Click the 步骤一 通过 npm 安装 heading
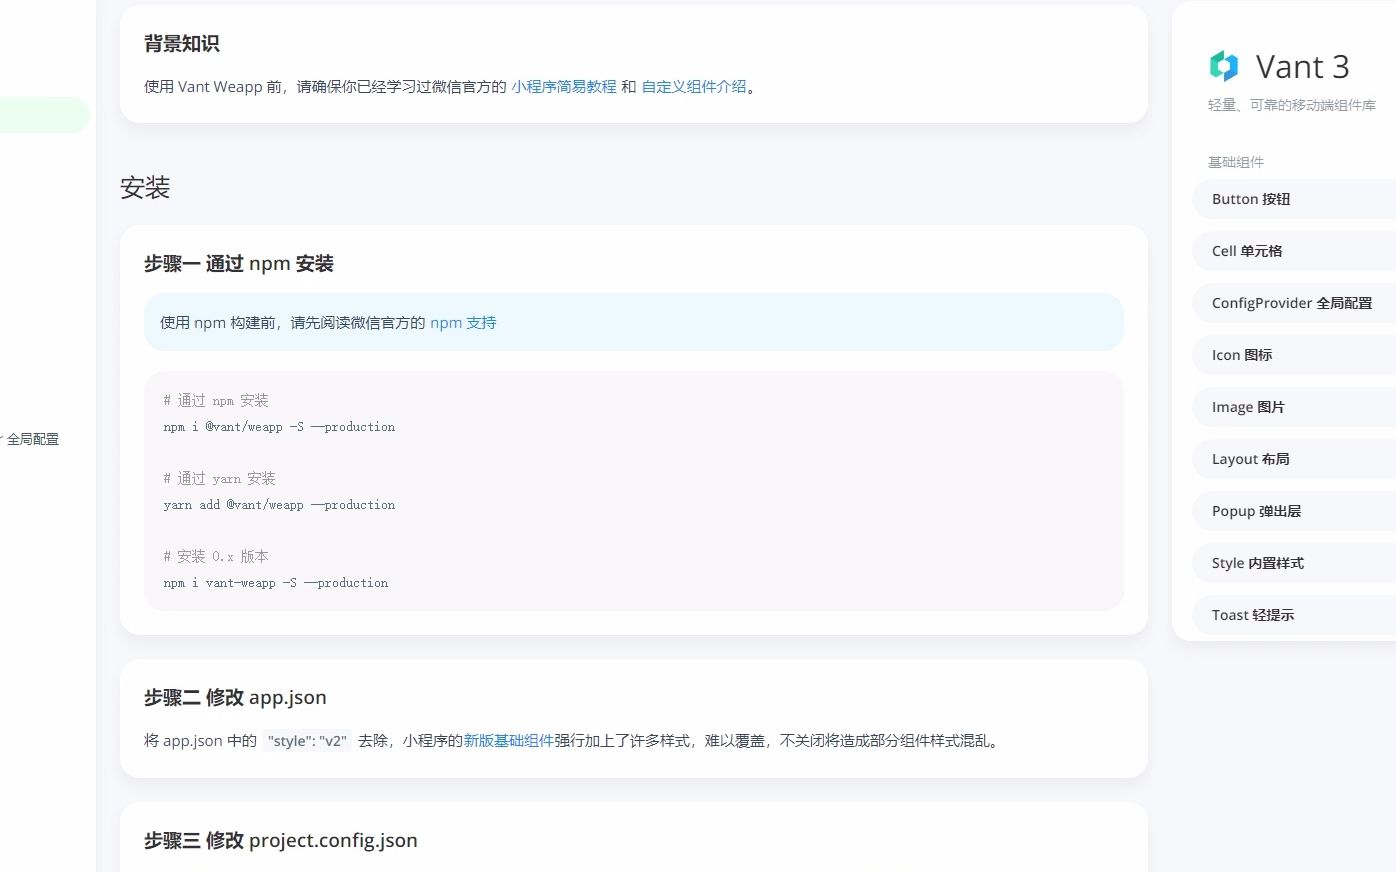Image resolution: width=1396 pixels, height=872 pixels. pos(239,264)
